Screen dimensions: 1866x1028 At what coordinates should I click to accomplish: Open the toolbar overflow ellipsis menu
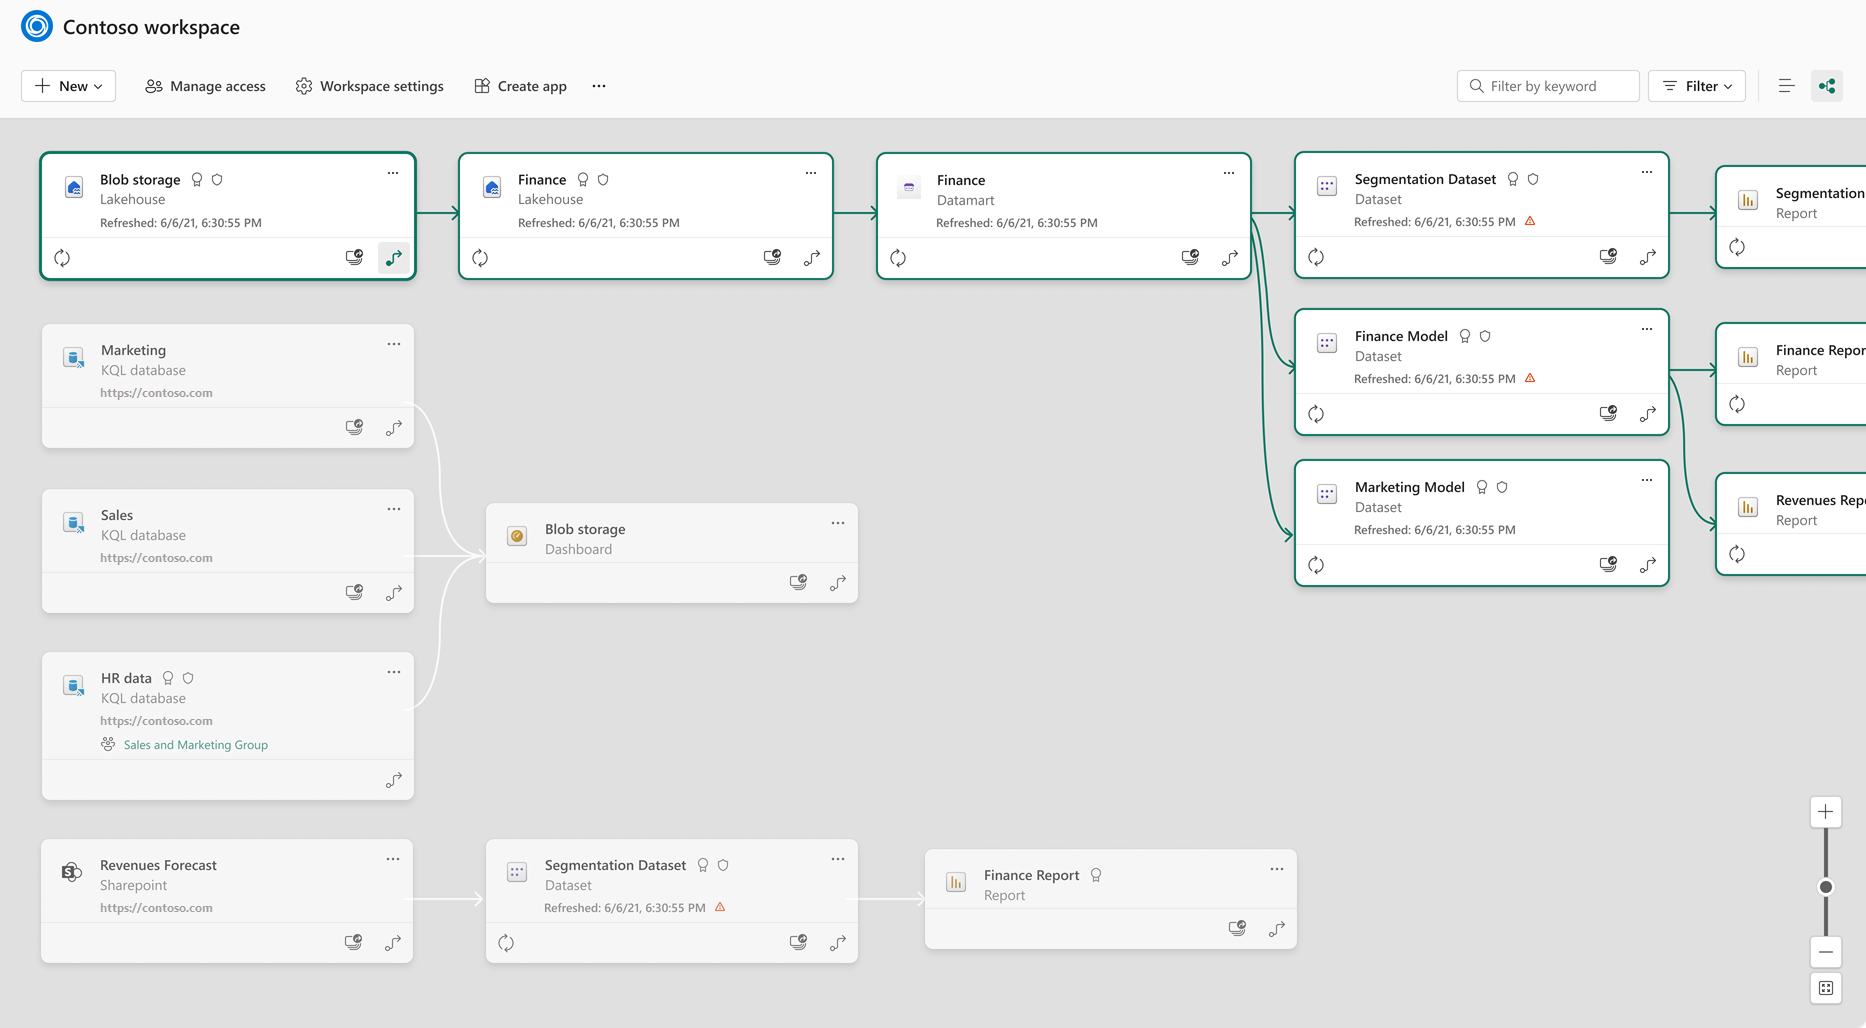pos(599,86)
